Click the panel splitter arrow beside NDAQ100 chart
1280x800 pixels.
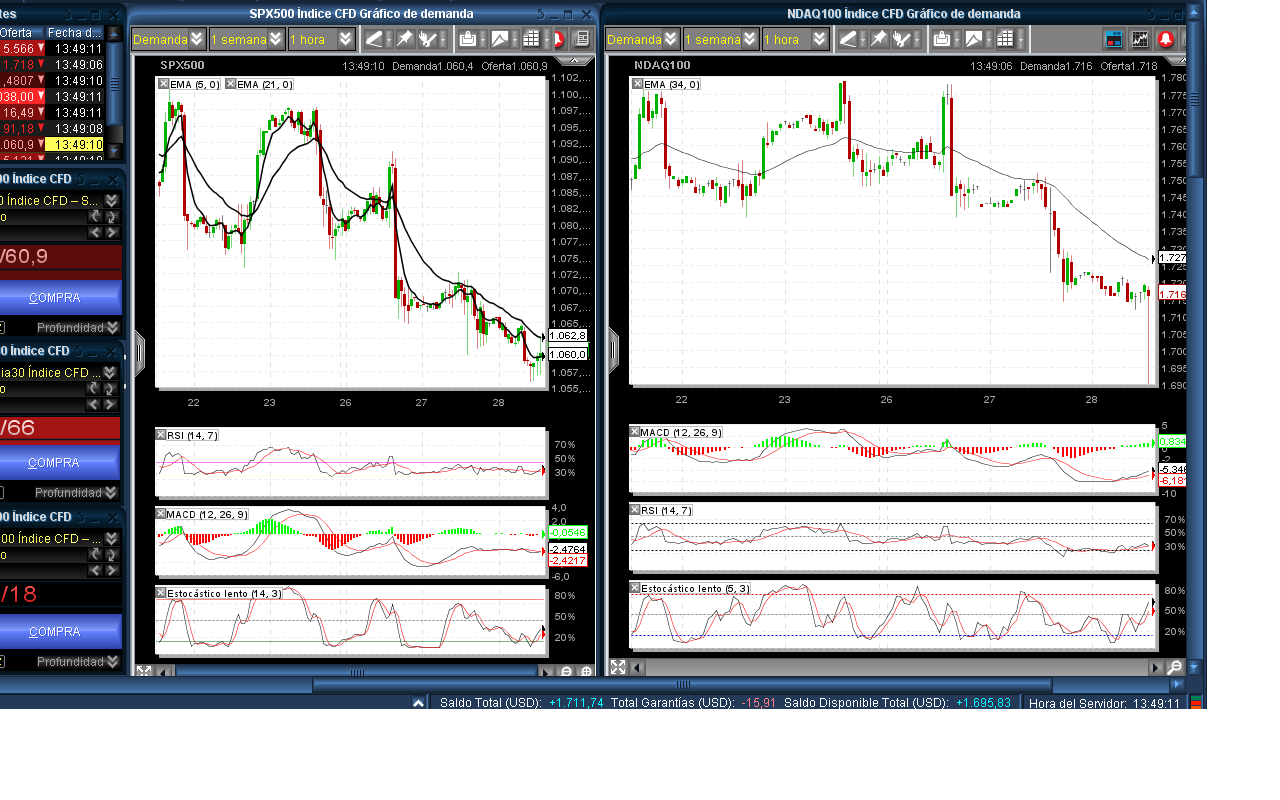[614, 350]
